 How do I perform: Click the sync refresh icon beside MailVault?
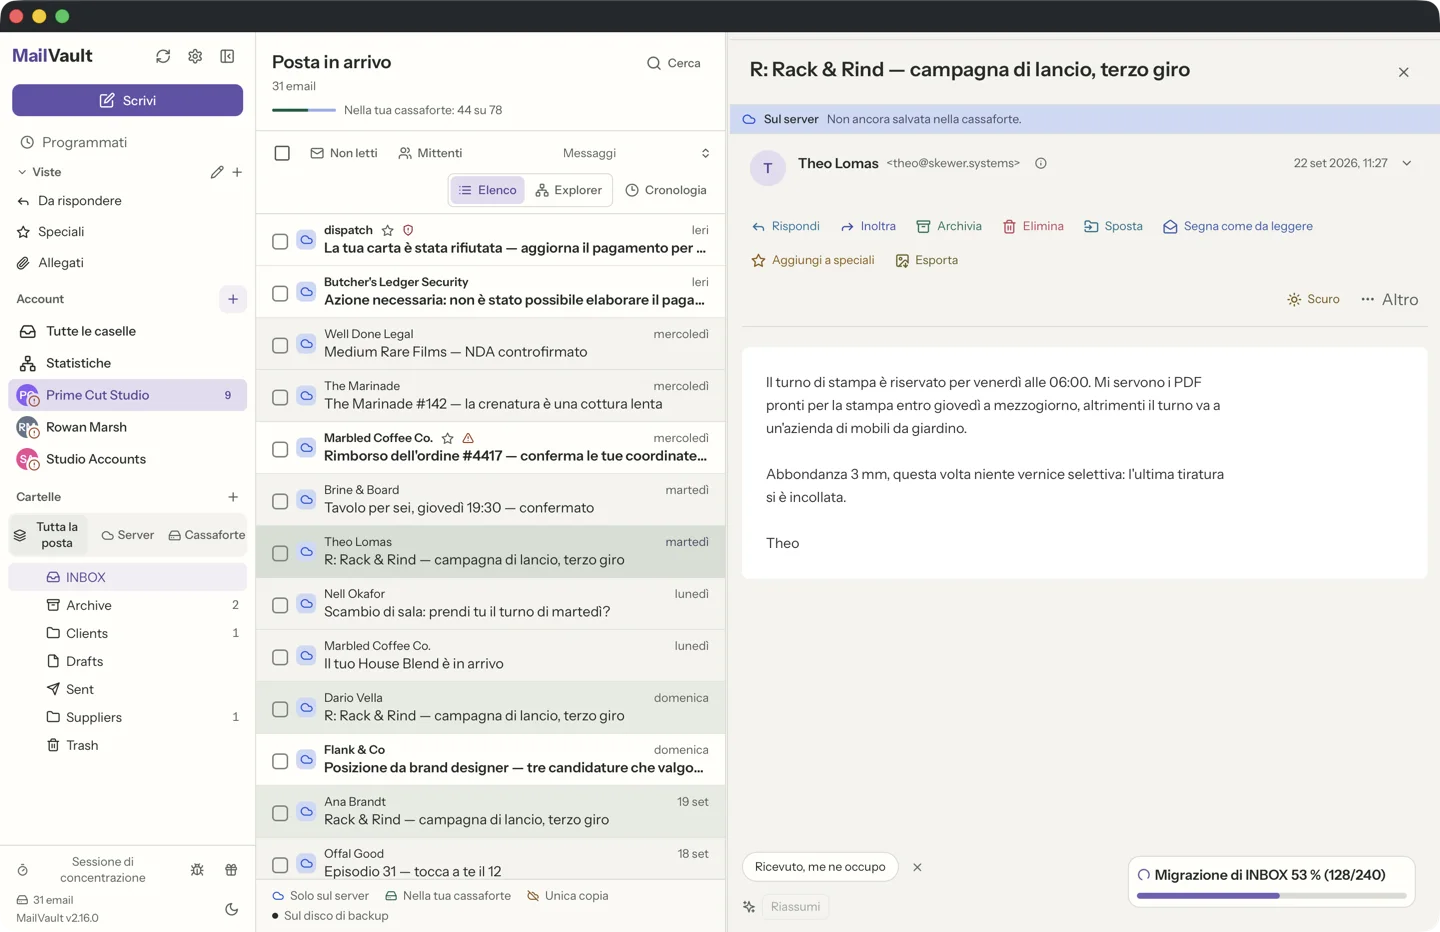(163, 56)
